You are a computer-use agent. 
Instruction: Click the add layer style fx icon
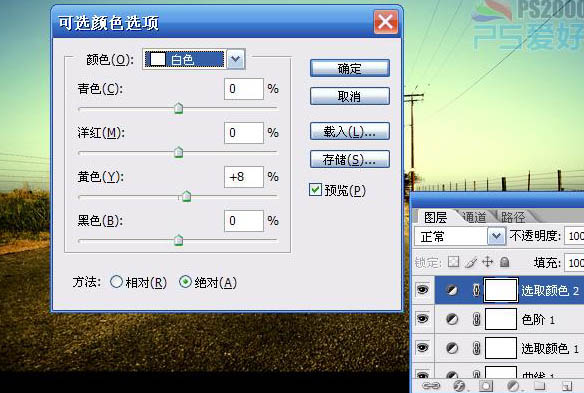(459, 386)
